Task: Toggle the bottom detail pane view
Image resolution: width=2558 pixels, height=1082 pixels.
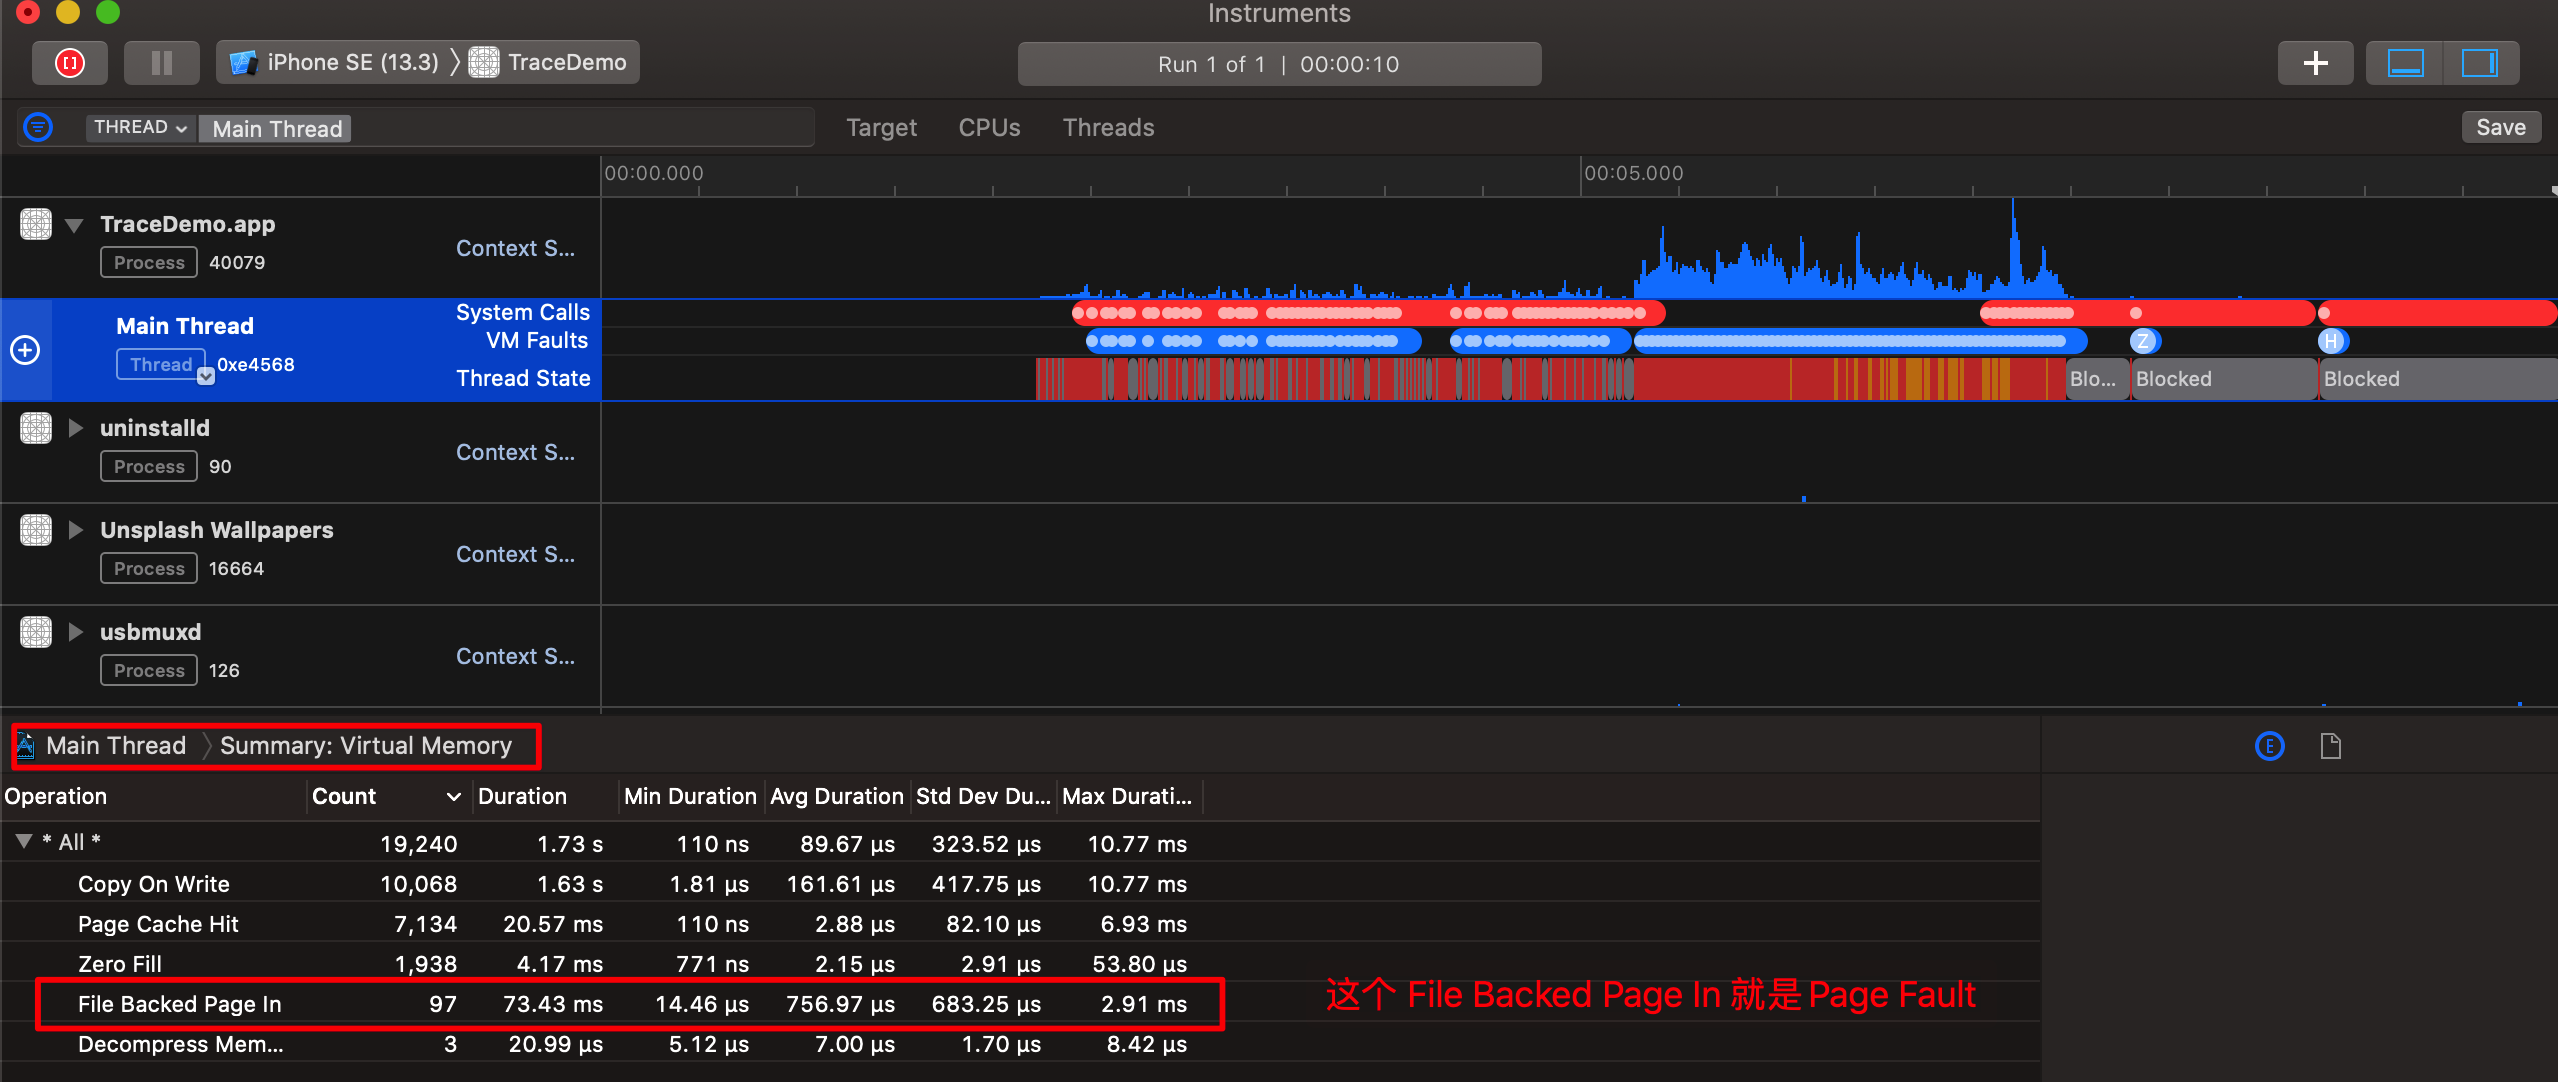Action: click(2404, 63)
